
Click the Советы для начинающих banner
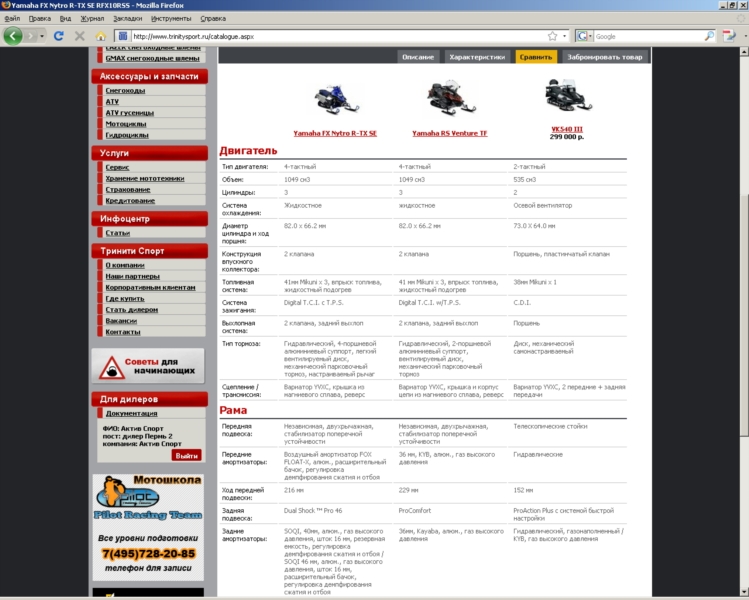tap(148, 366)
